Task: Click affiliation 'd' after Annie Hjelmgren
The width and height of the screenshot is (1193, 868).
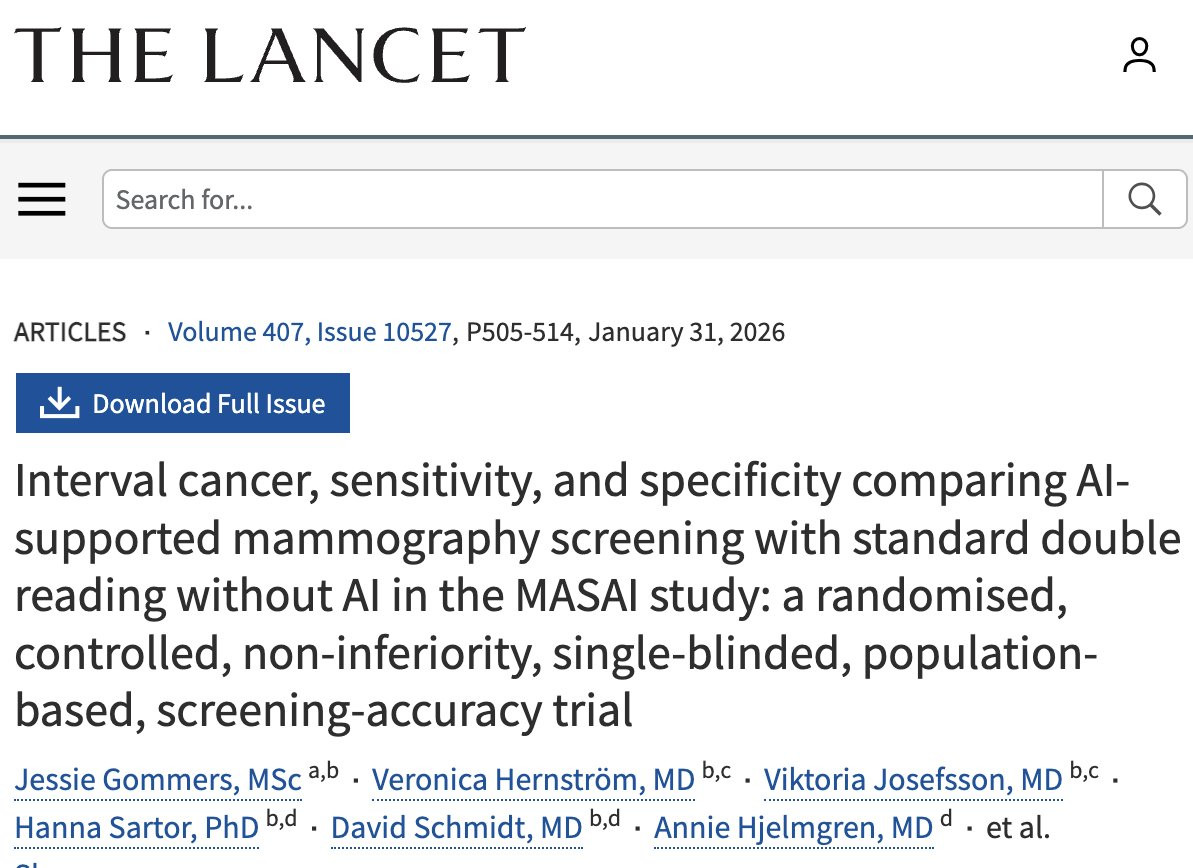Action: [946, 819]
